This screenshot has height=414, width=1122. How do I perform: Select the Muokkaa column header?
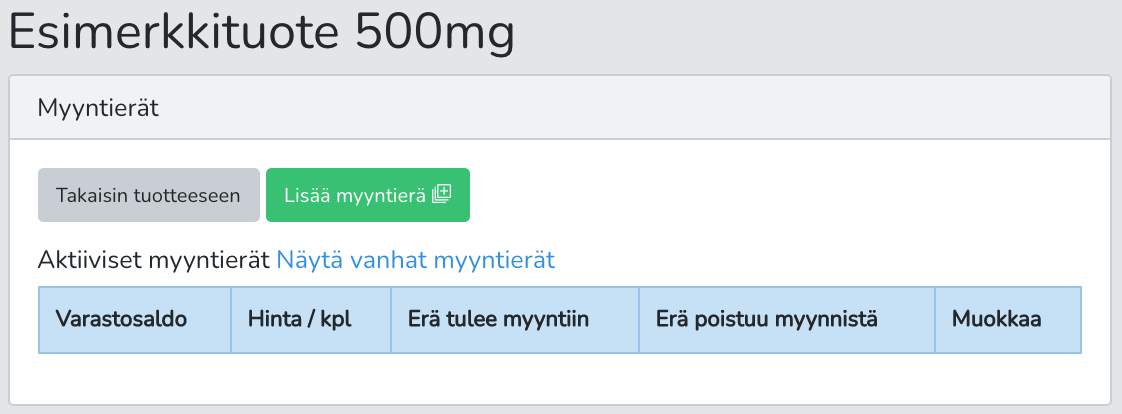pyautogui.click(x=1008, y=320)
